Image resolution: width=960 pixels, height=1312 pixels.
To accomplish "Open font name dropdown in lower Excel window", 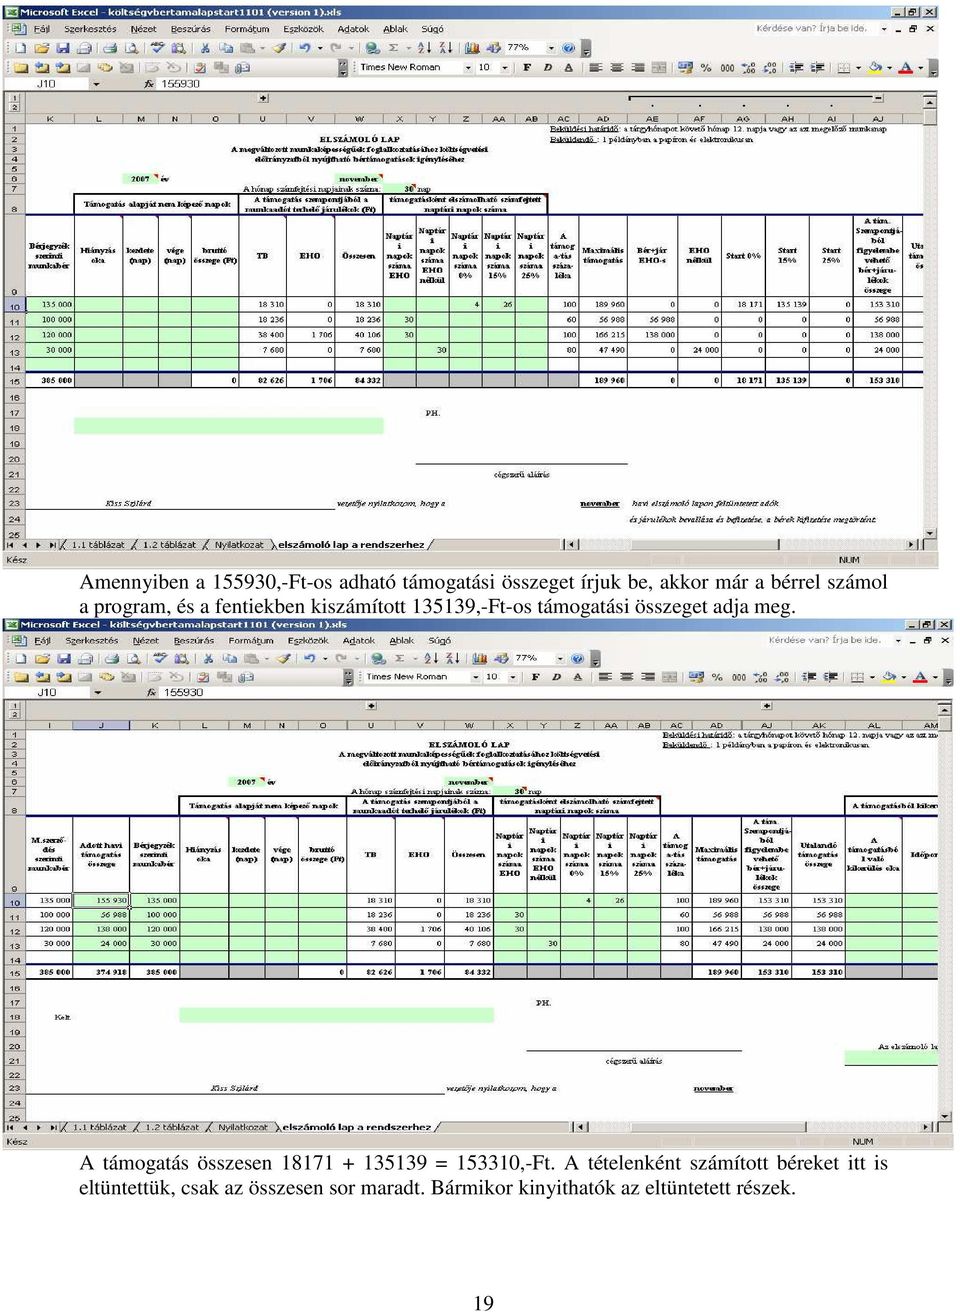I will click(474, 677).
